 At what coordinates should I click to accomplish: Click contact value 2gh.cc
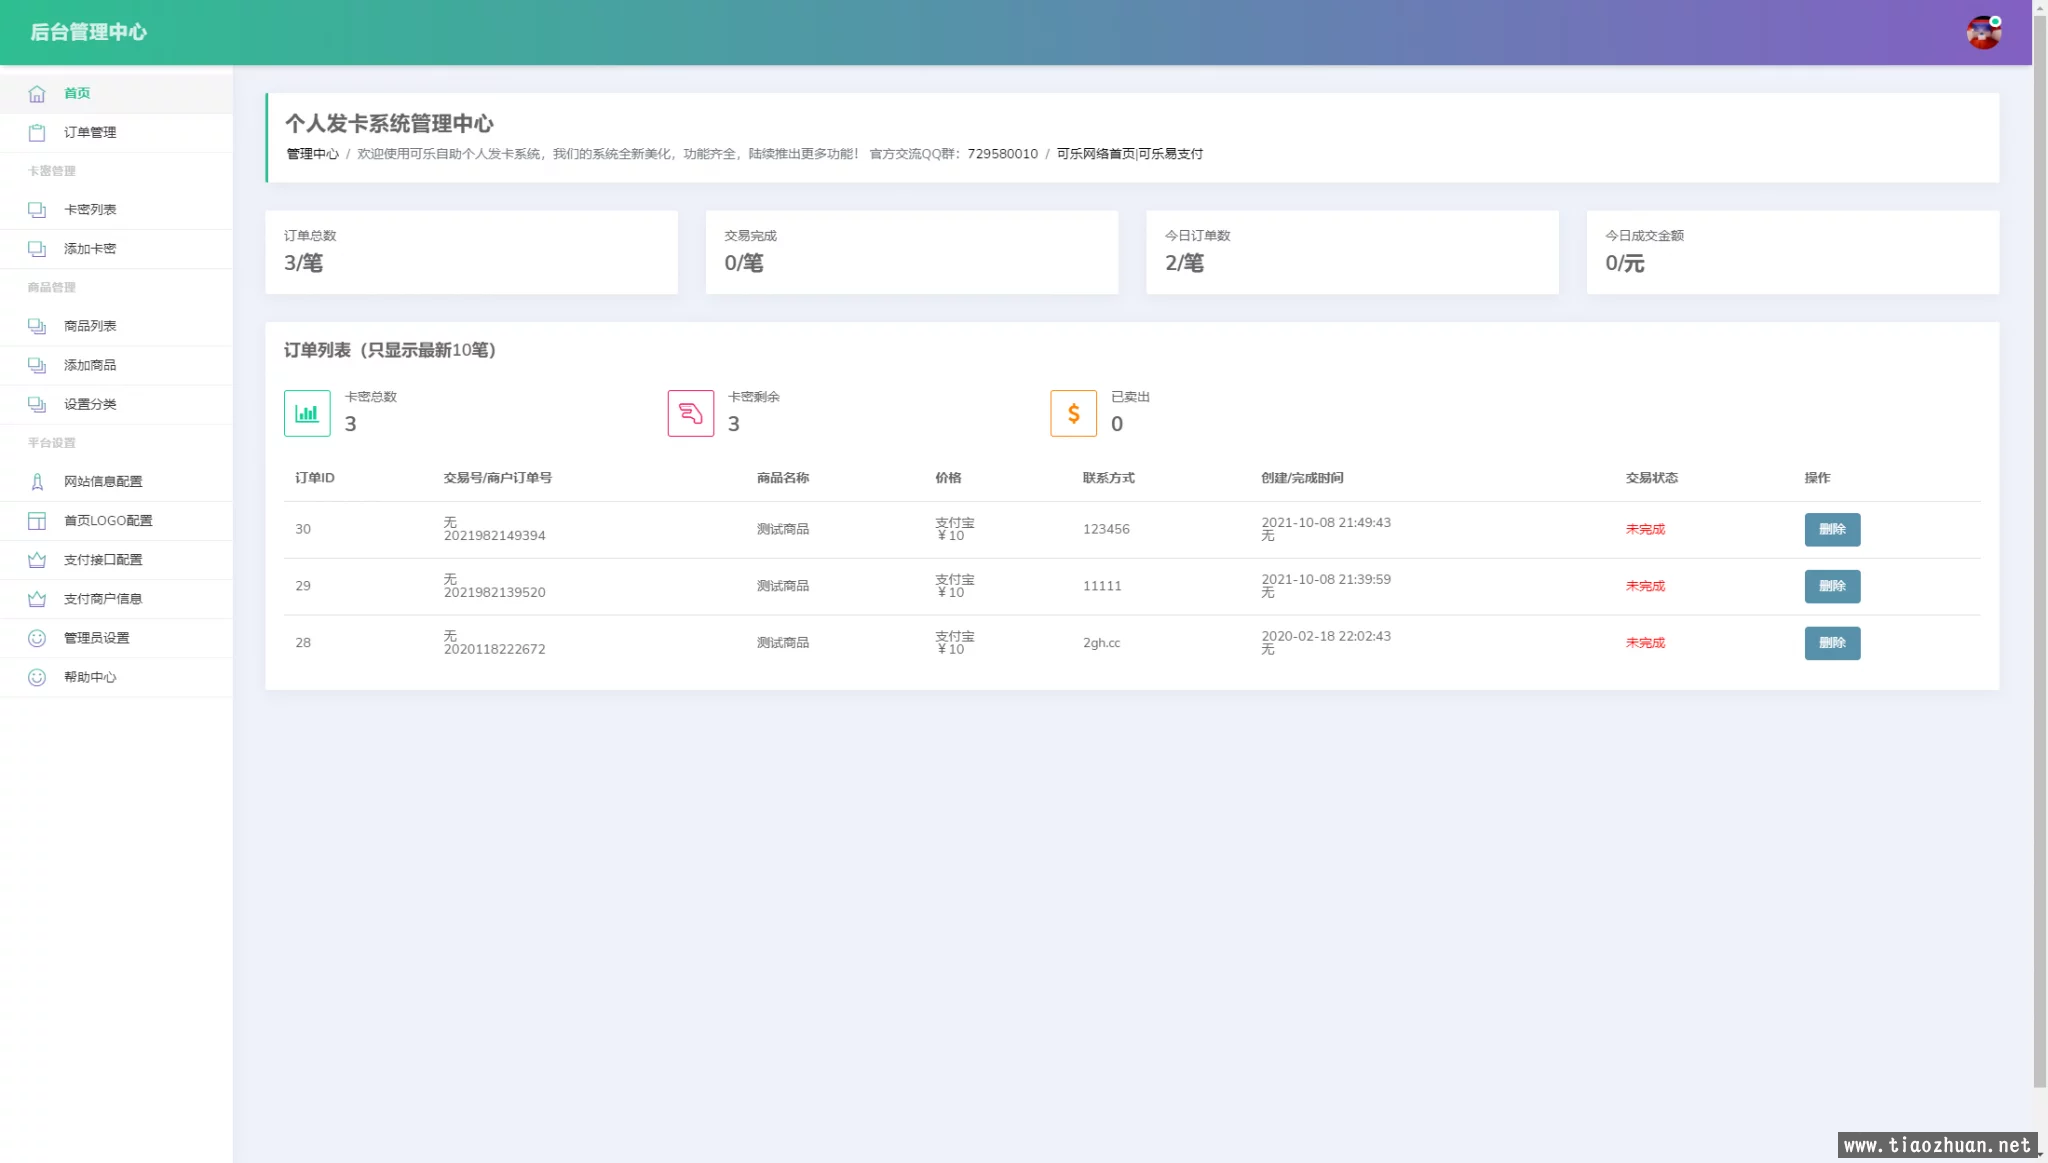pyautogui.click(x=1102, y=643)
